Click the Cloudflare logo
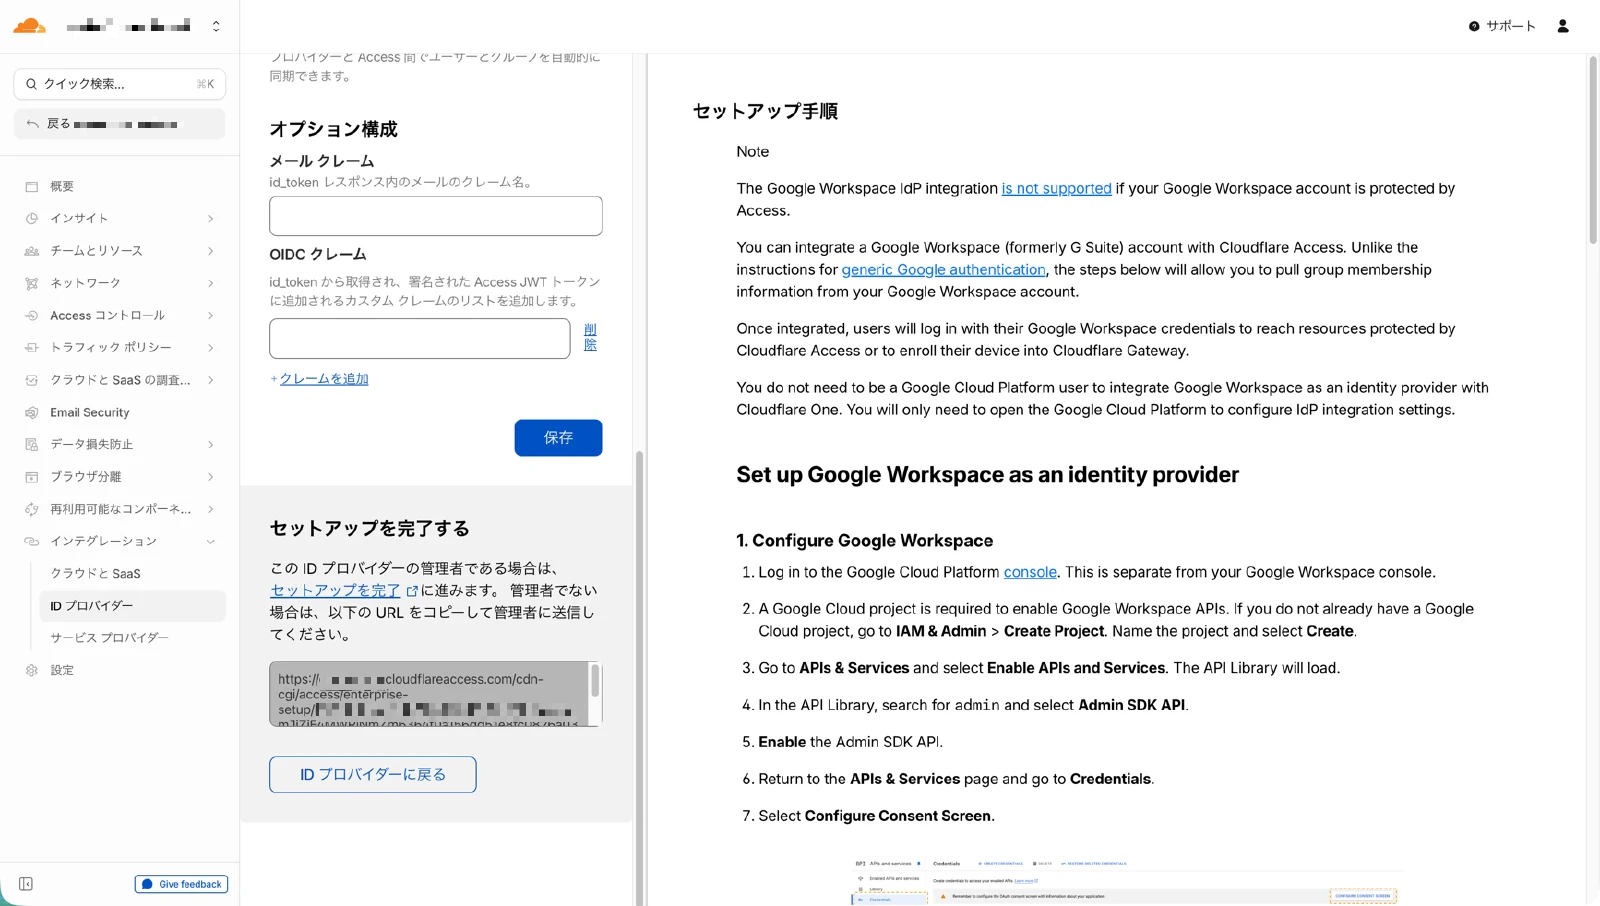Screen dimensions: 1600x906 [x=29, y=25]
